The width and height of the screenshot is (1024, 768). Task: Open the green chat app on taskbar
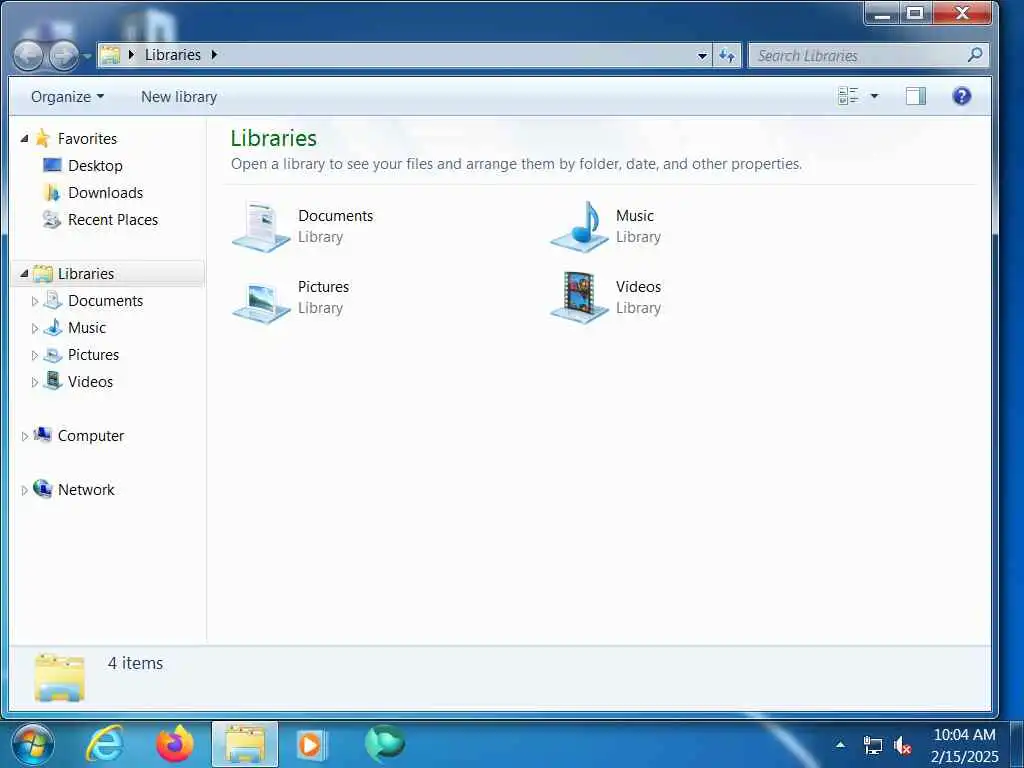coord(385,744)
